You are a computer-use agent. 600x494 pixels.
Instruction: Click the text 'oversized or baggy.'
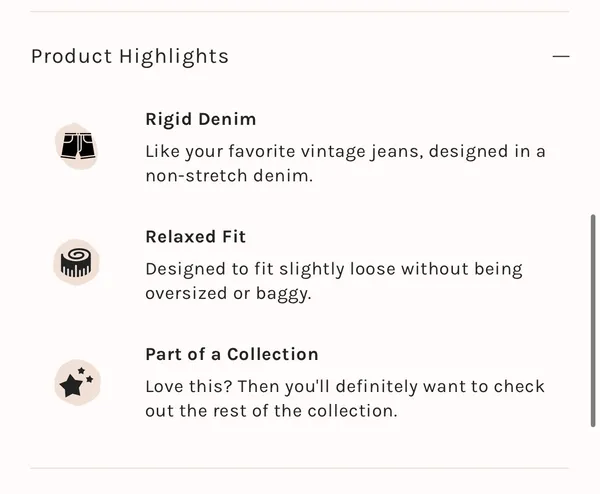click(228, 294)
